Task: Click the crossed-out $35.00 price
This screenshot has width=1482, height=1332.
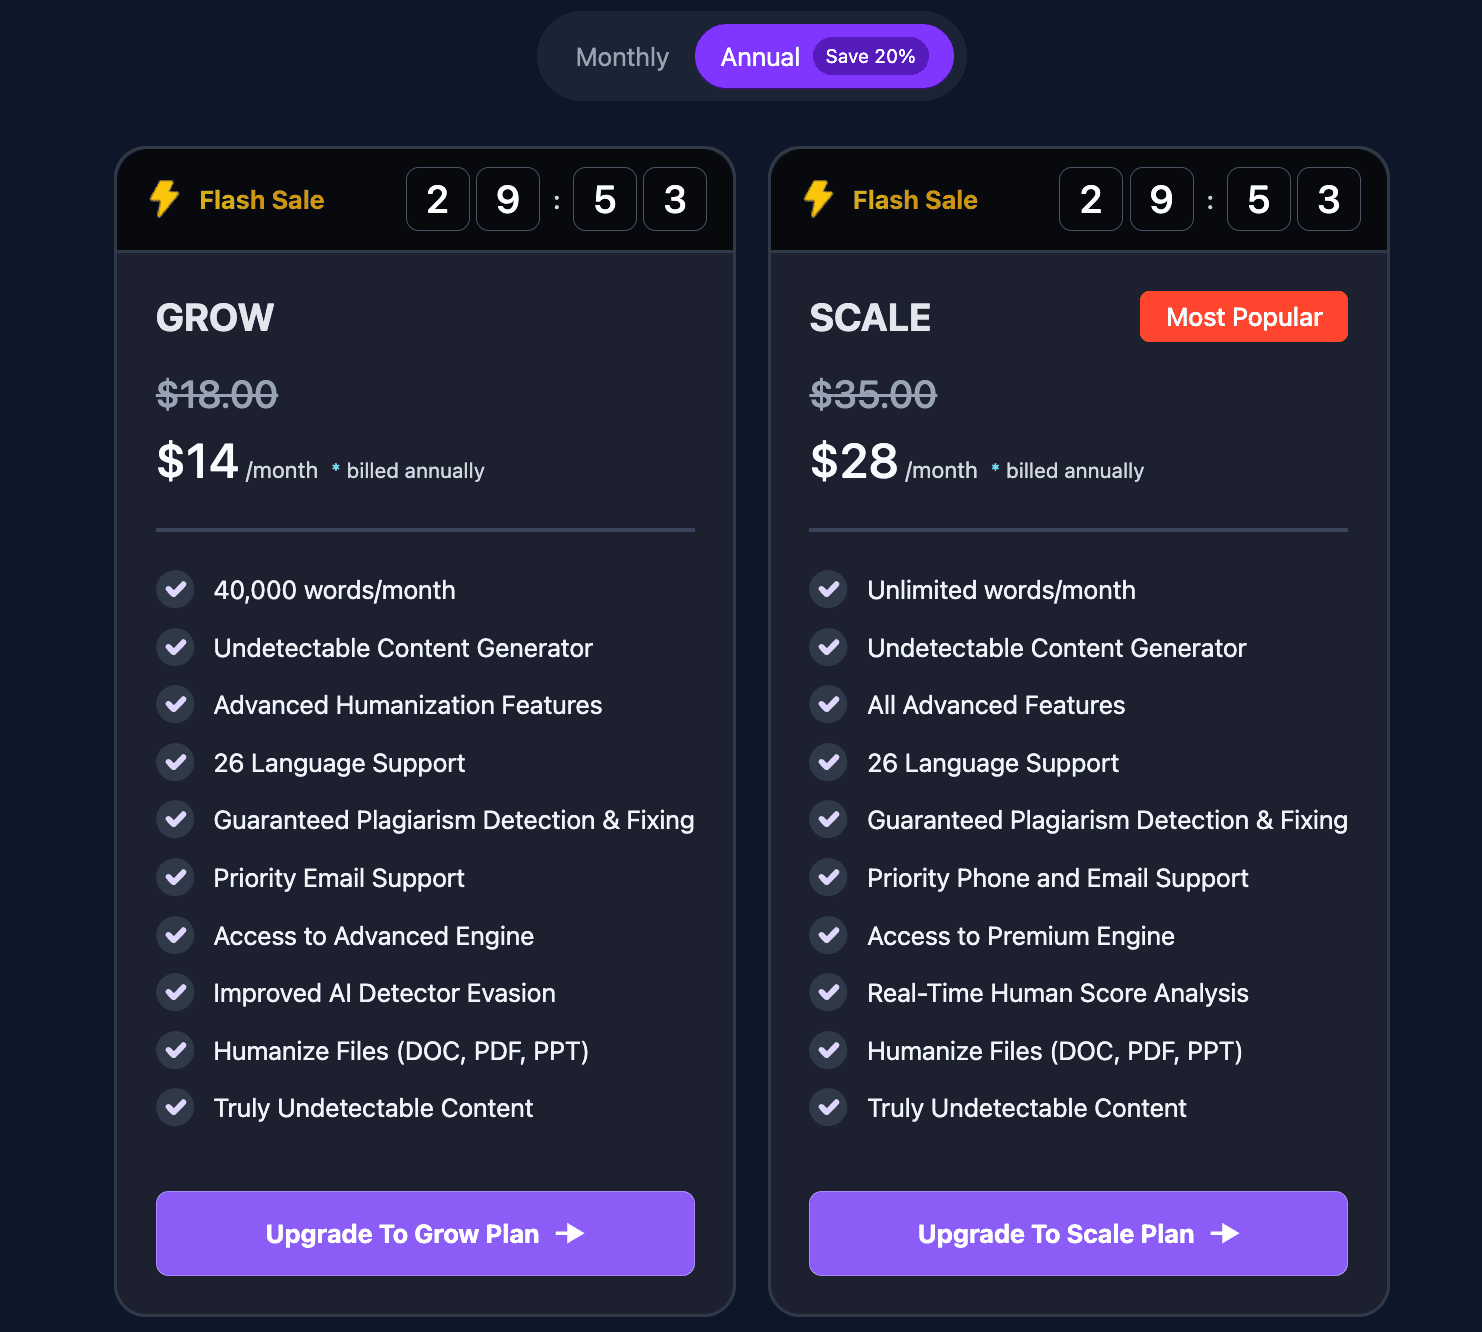Action: click(x=872, y=394)
